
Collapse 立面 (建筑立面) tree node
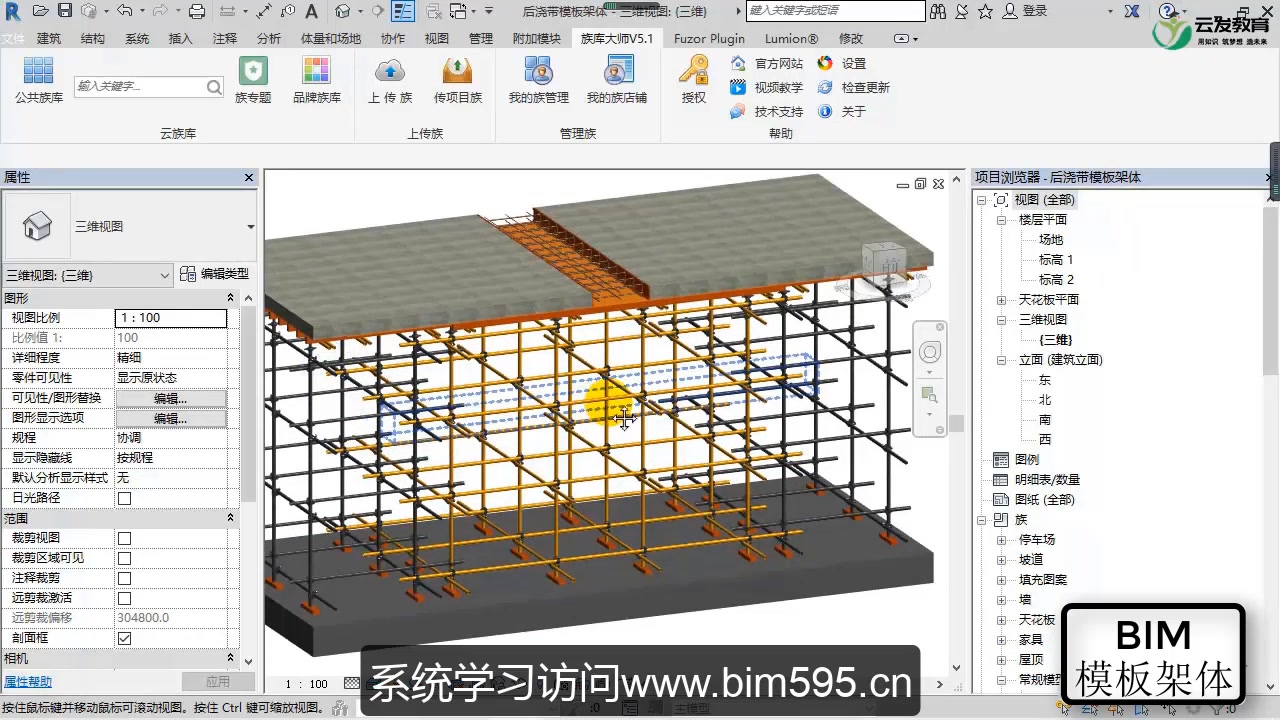tap(1001, 360)
